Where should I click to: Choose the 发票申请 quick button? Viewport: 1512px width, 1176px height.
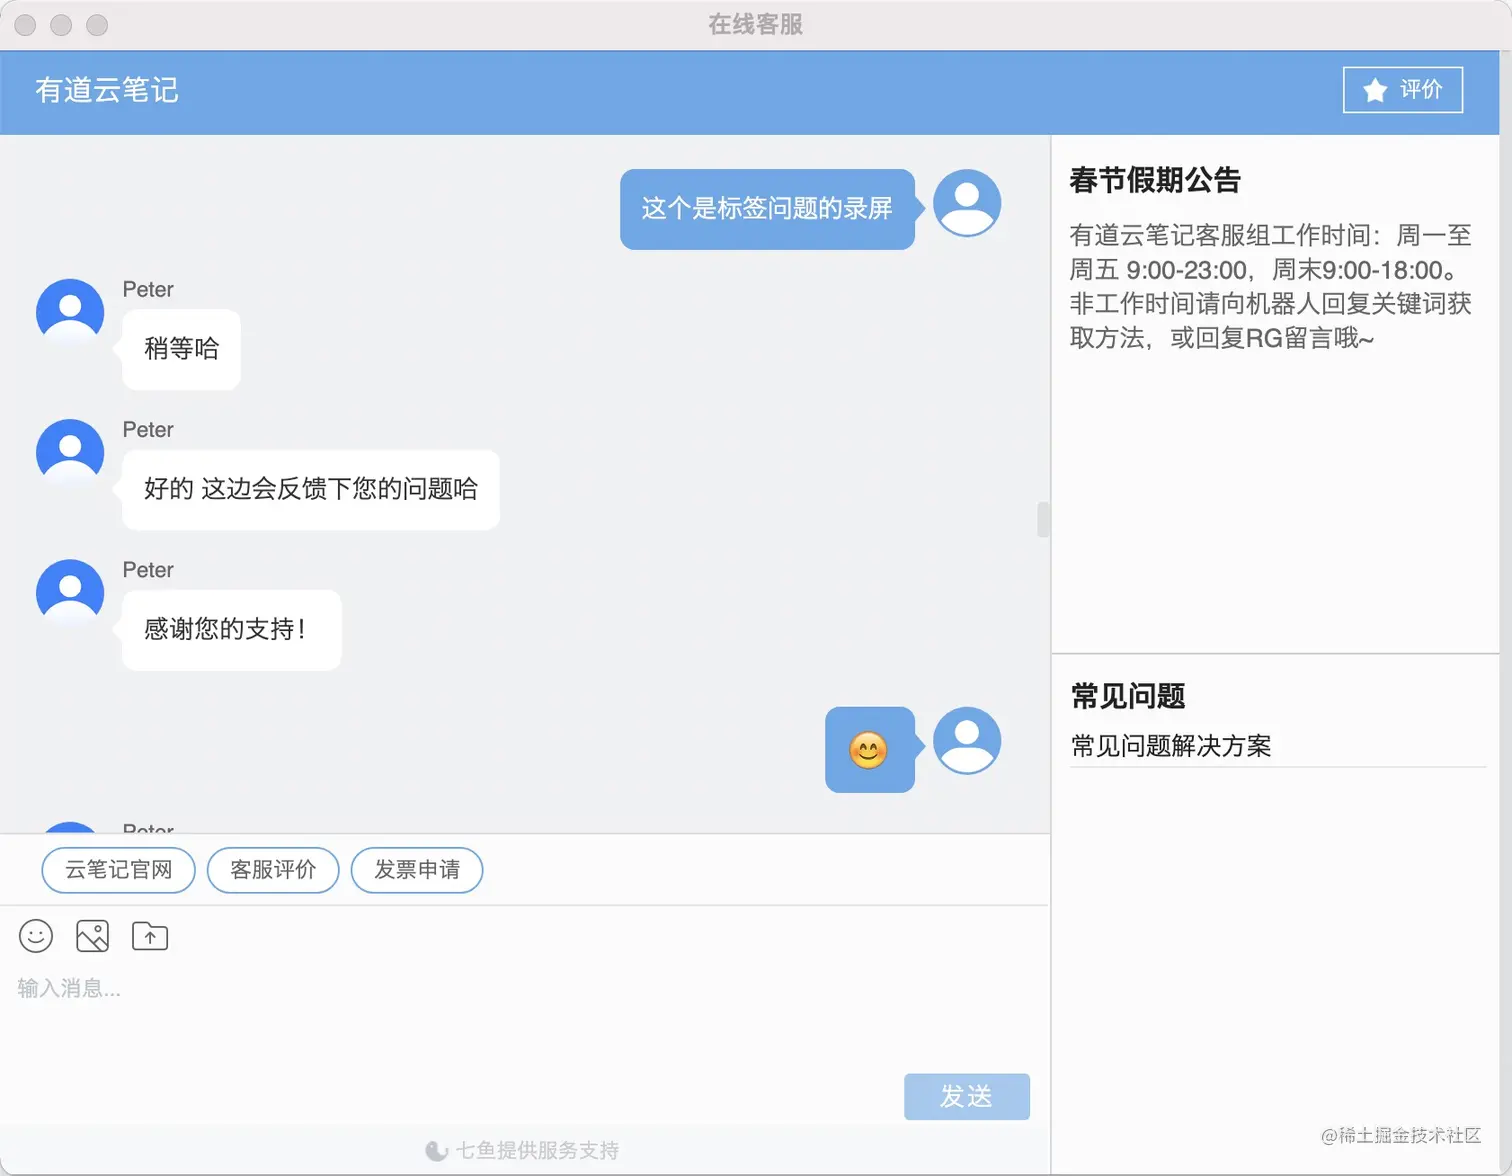(x=417, y=870)
